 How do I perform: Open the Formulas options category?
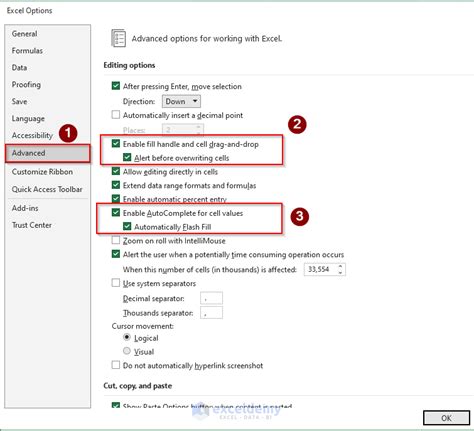[x=27, y=51]
